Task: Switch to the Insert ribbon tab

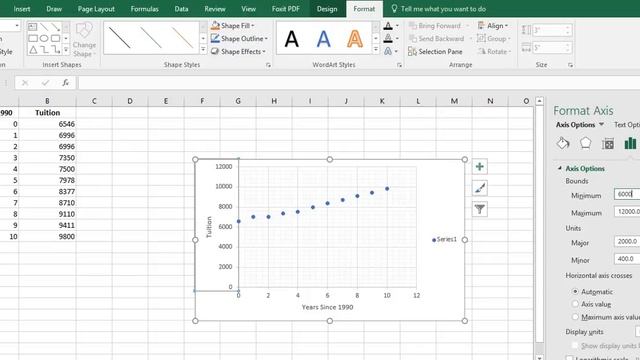Action: pos(22,9)
